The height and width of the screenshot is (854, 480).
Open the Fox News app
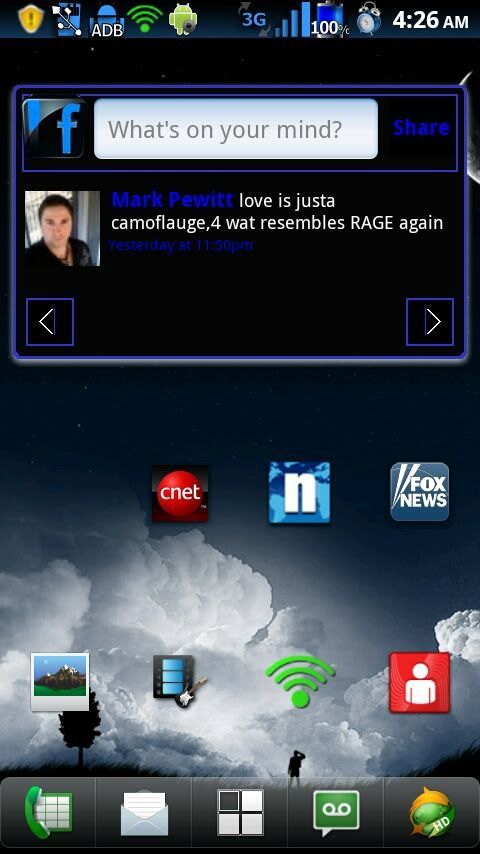pyautogui.click(x=420, y=492)
